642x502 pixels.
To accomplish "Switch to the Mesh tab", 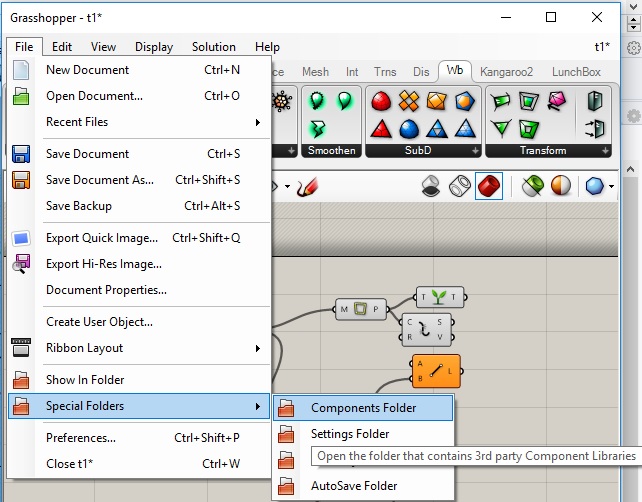I will pyautogui.click(x=315, y=72).
